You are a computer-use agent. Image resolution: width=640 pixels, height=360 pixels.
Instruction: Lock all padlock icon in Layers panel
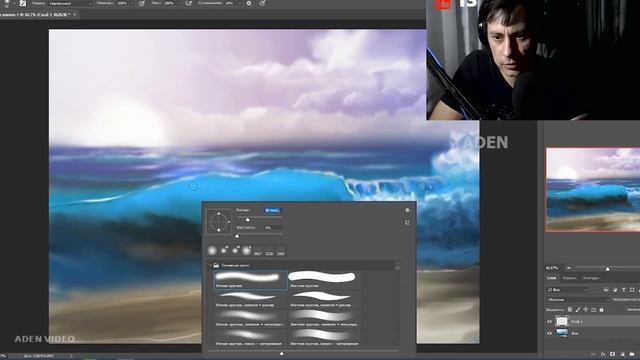coord(601,310)
